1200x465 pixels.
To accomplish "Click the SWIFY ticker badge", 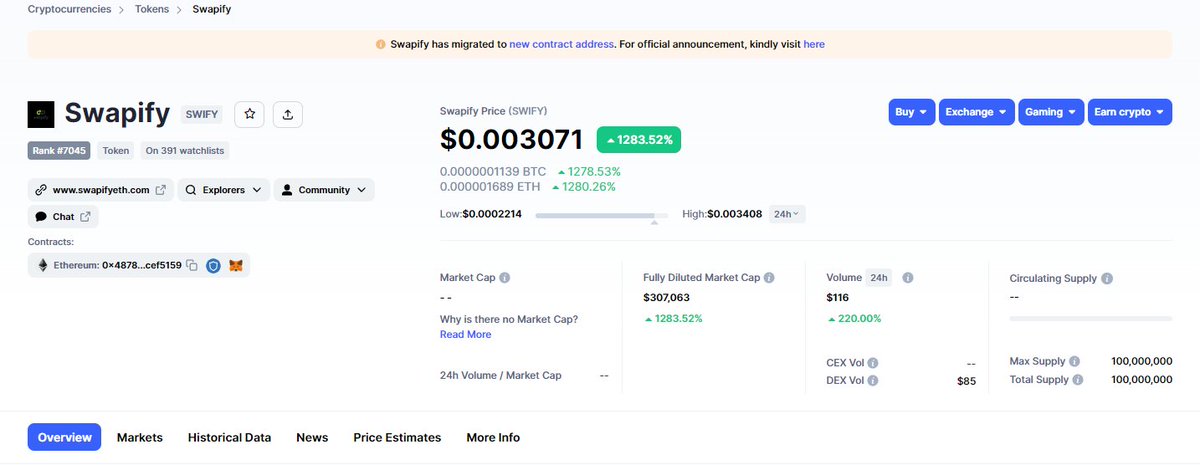I will pos(202,114).
